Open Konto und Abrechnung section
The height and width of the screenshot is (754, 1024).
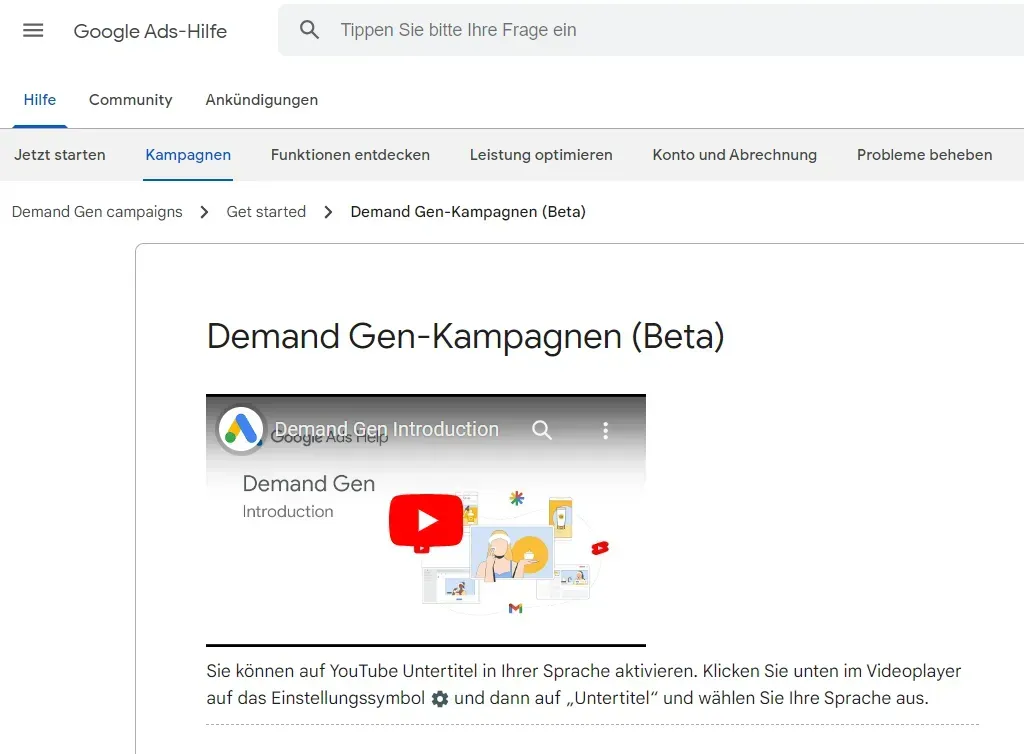coord(735,155)
